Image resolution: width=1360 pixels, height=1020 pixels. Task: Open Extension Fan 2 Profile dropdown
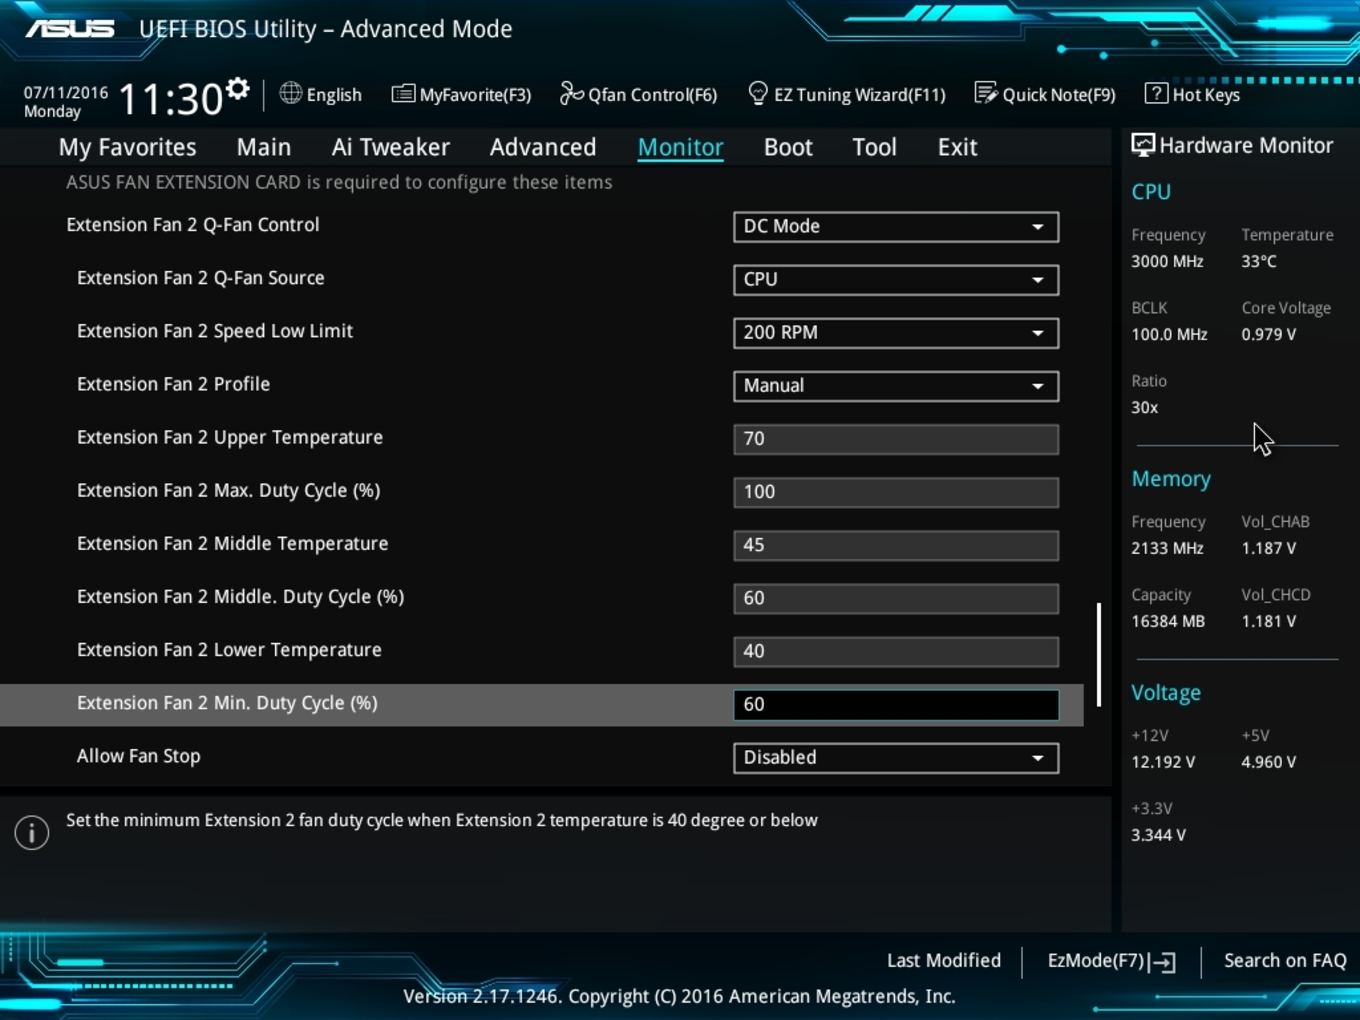tap(896, 386)
